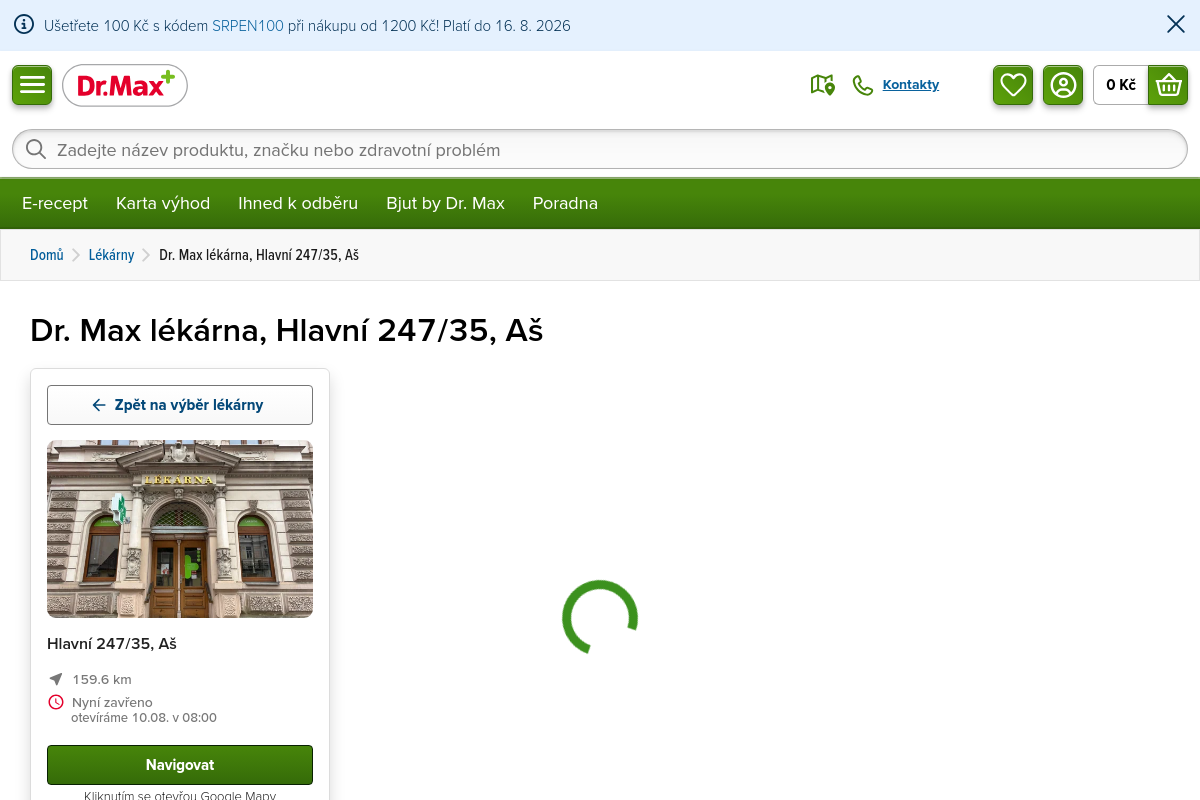Click the green loading spinner
The image size is (1200, 800).
[x=600, y=618]
